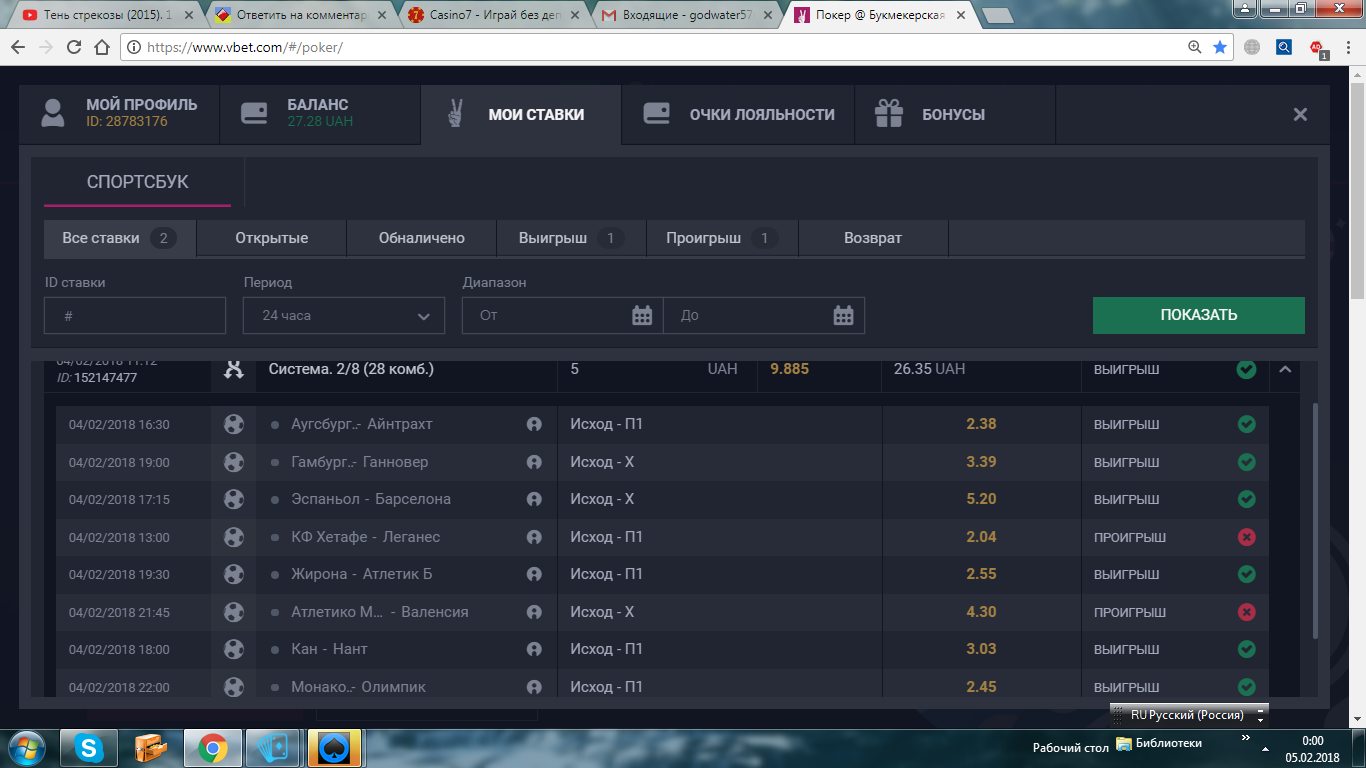1366x768 pixels.
Task: Open Skype from the taskbar
Action: (88, 747)
